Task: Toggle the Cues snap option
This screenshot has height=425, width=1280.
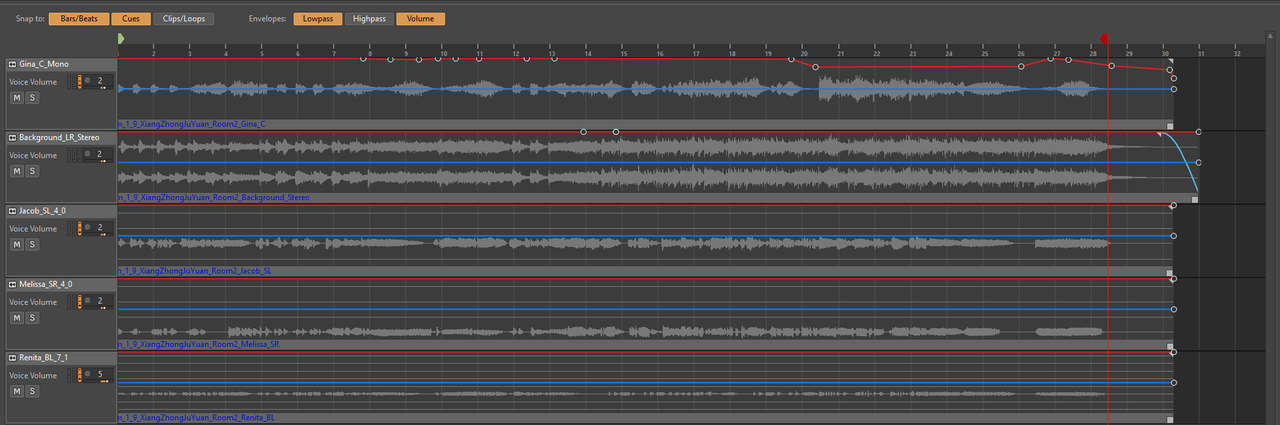Action: 129,19
